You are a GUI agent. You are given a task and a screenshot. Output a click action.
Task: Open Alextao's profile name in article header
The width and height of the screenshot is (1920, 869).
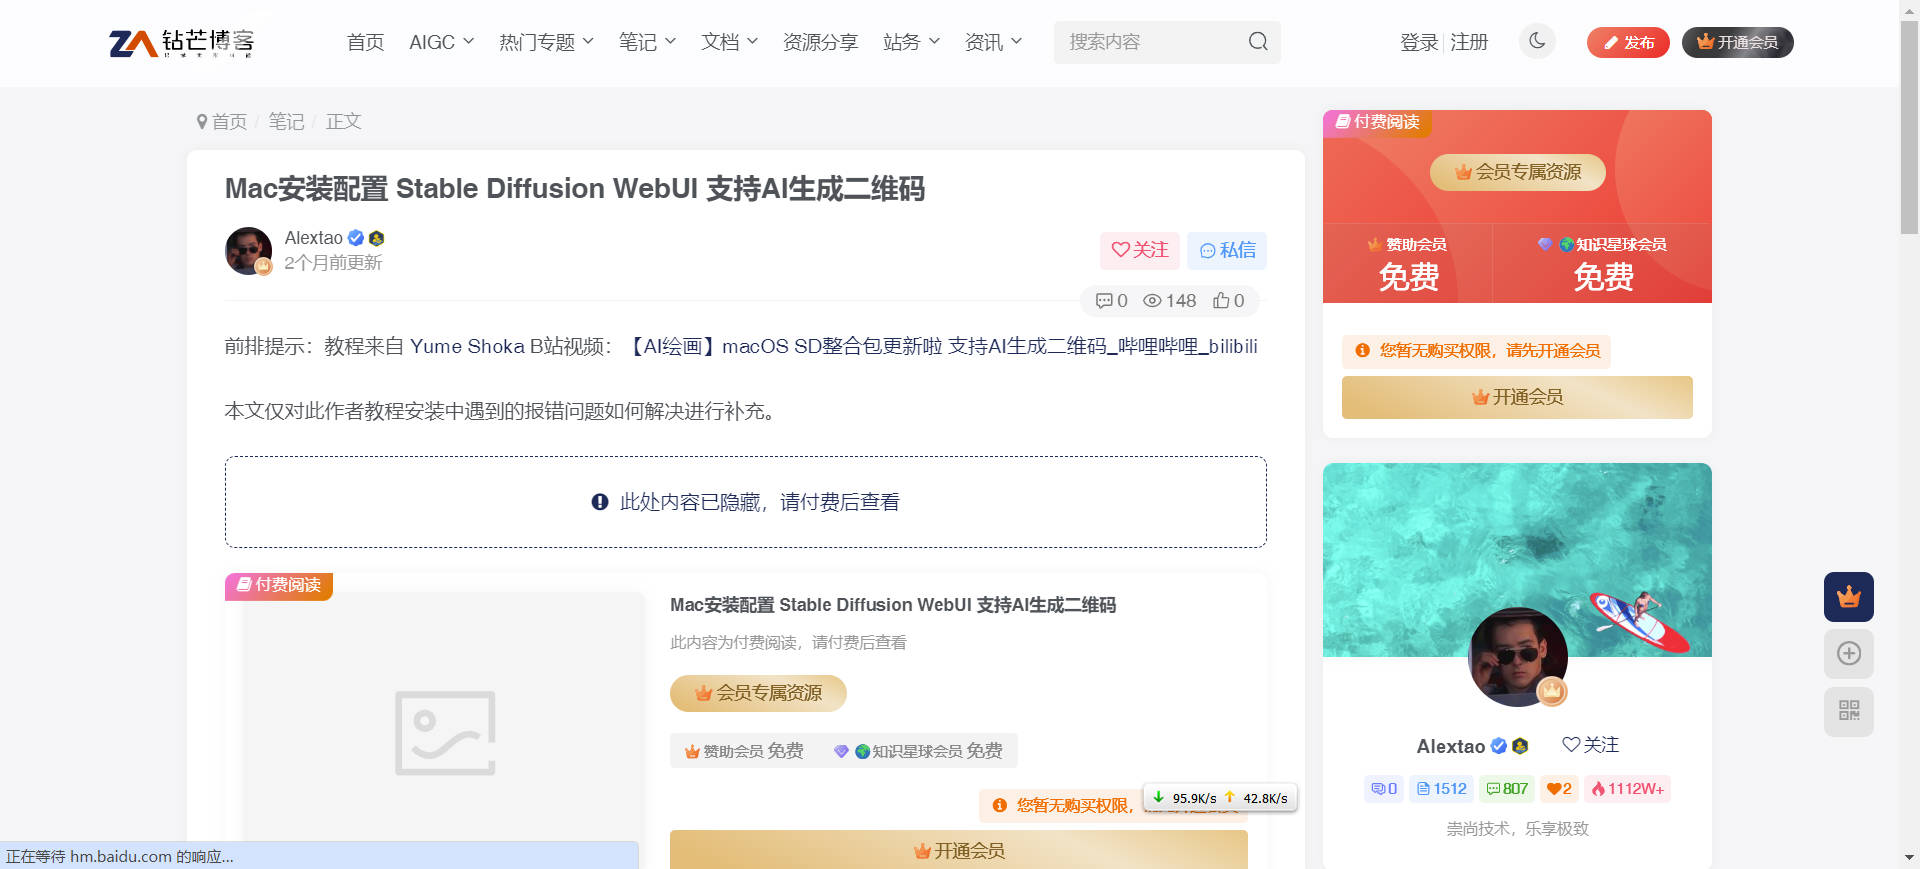pyautogui.click(x=314, y=238)
